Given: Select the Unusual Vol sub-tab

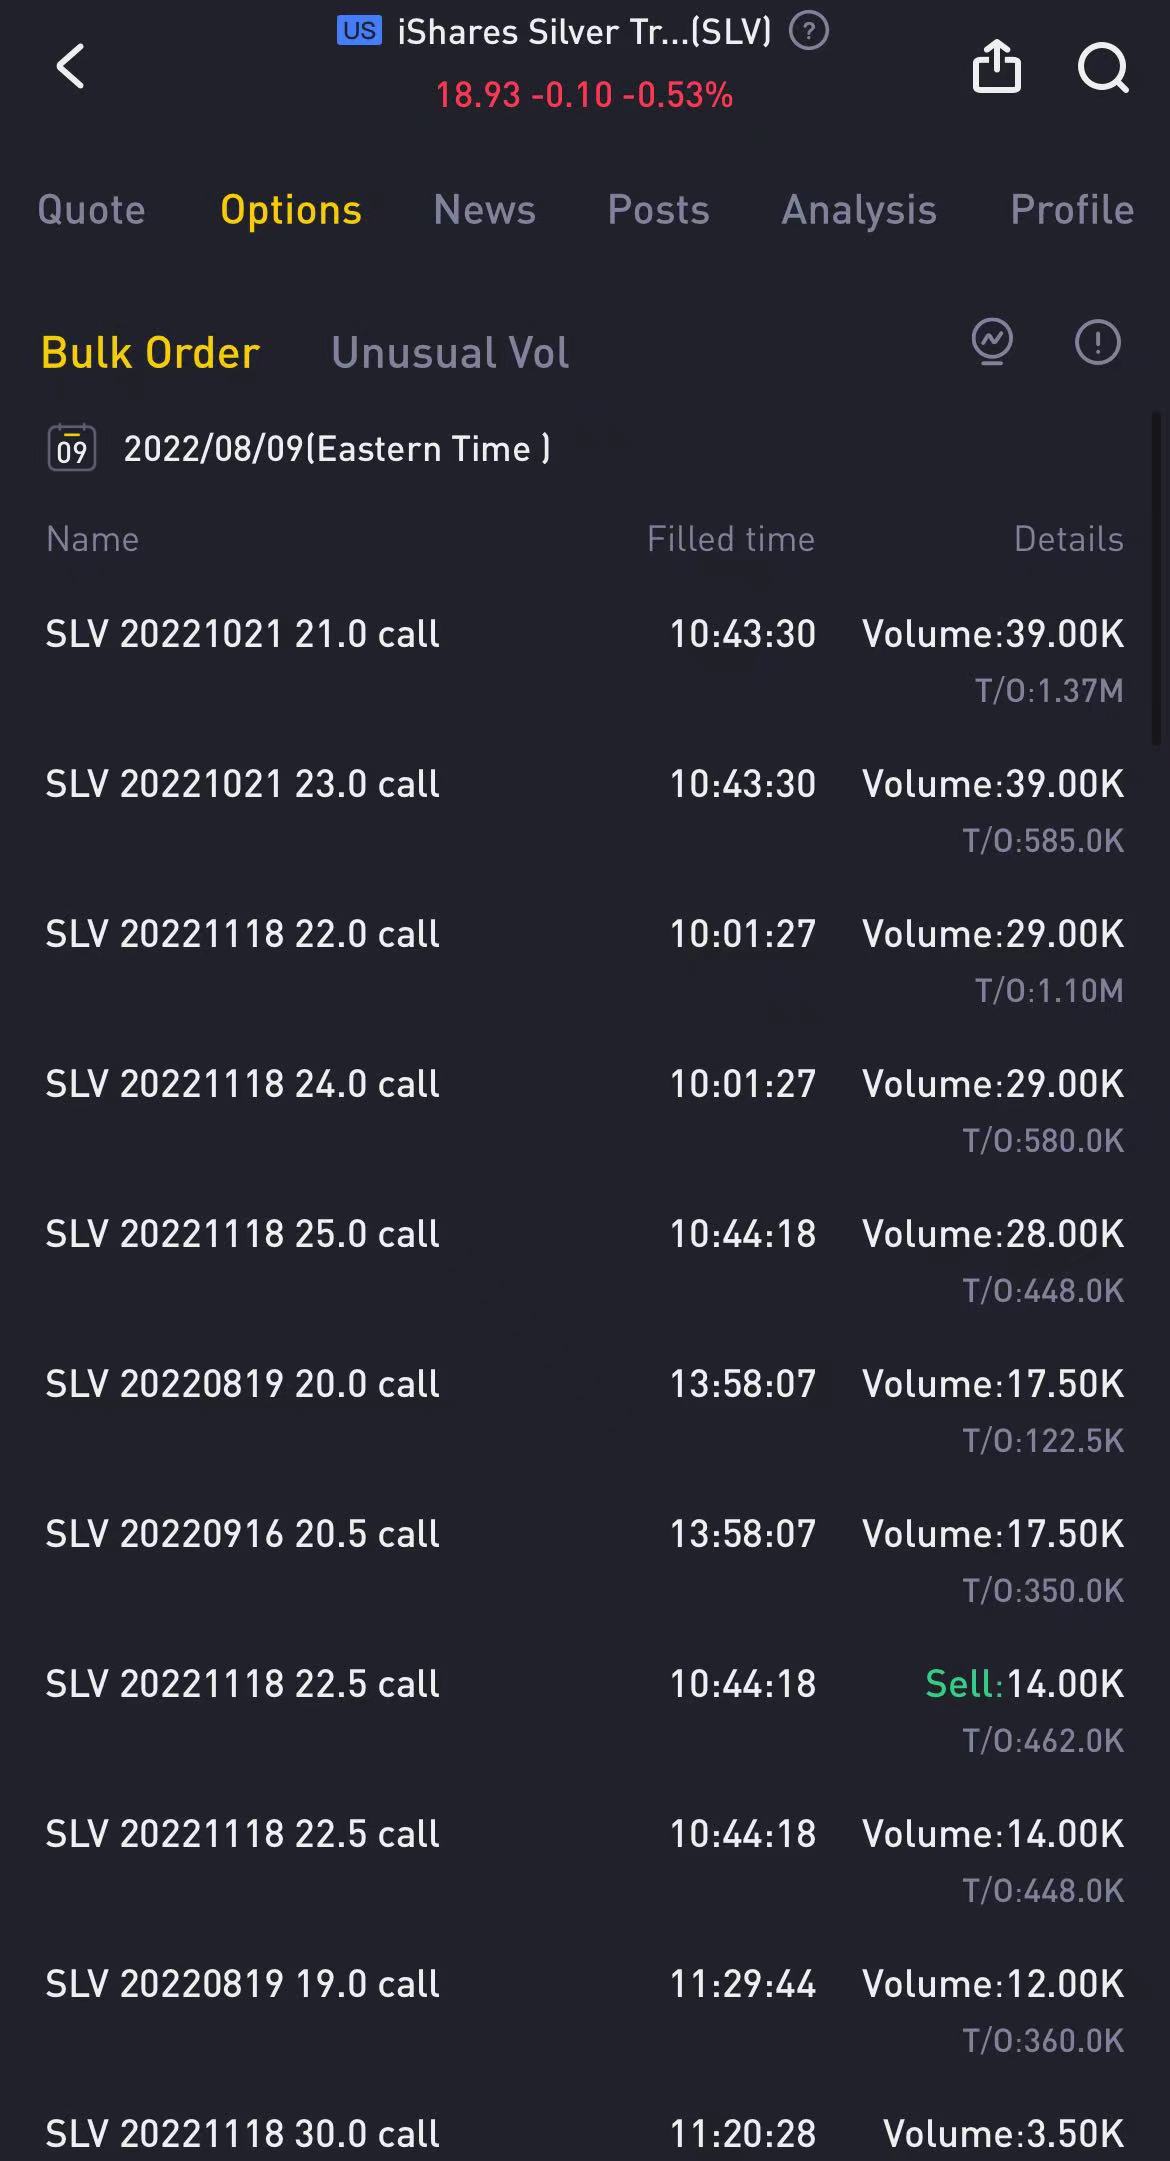Looking at the screenshot, I should click(x=450, y=352).
